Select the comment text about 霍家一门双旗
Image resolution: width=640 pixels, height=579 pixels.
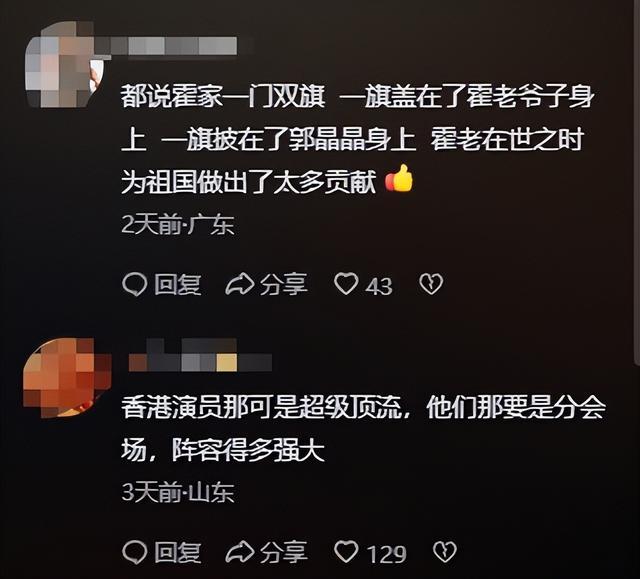pos(358,140)
